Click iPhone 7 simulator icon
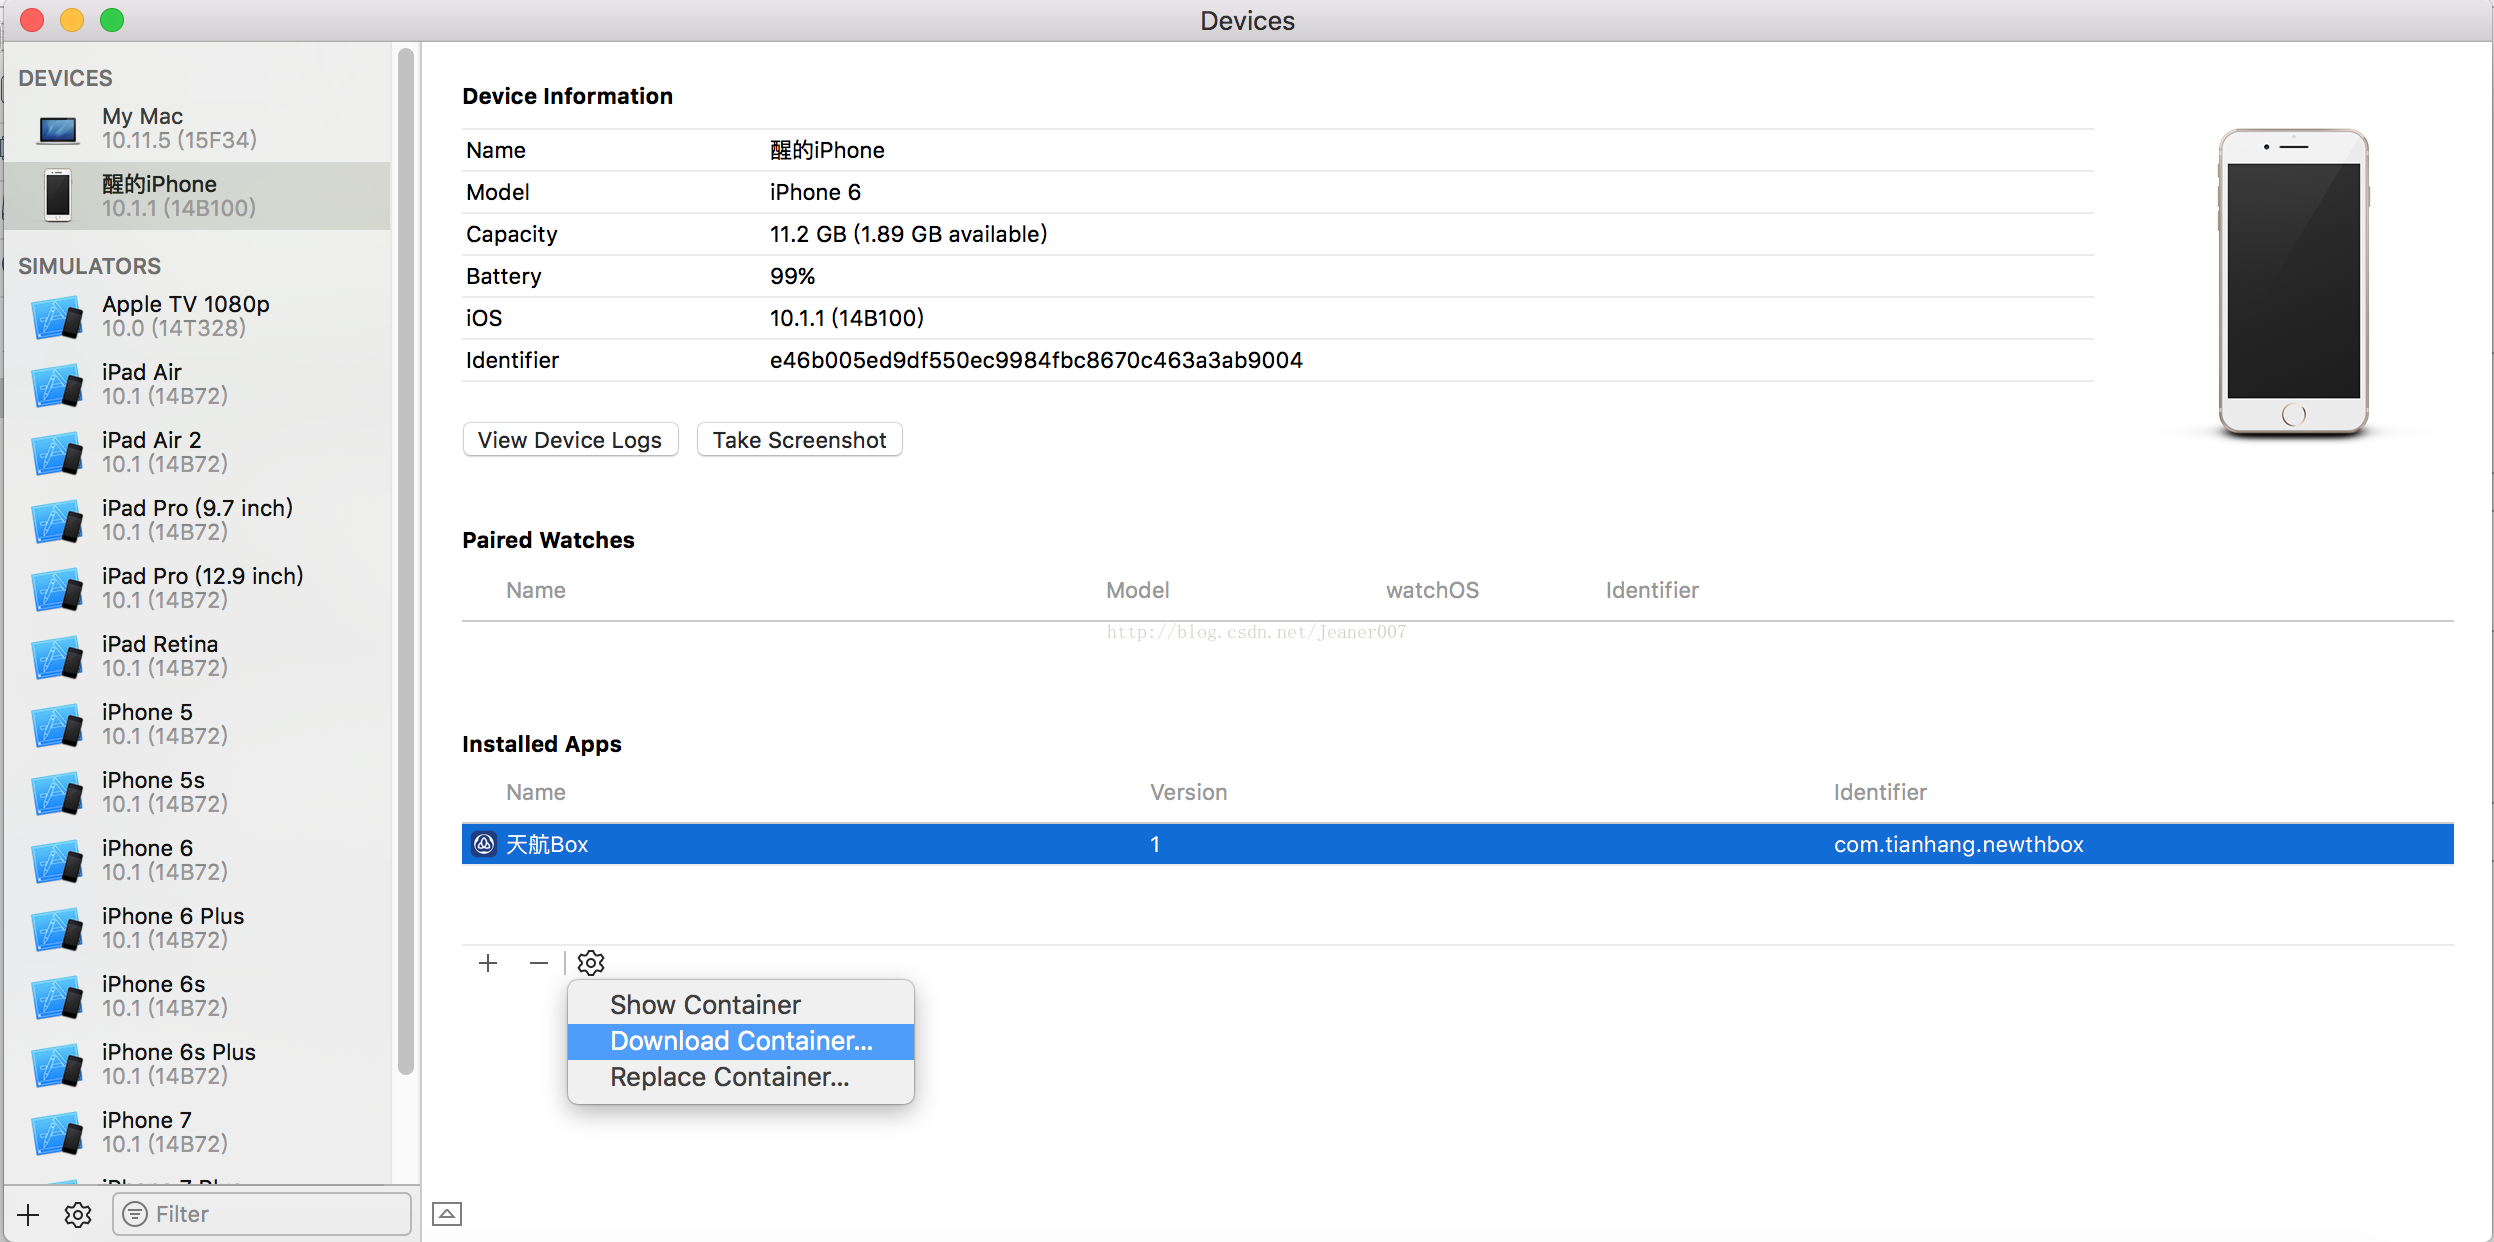Image resolution: width=2494 pixels, height=1242 pixels. (x=57, y=1133)
